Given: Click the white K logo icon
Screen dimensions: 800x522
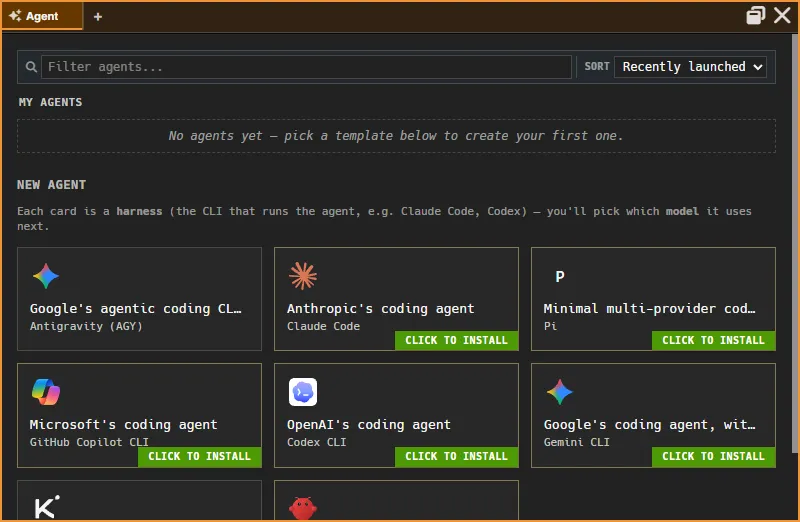Looking at the screenshot, I should coord(46,507).
